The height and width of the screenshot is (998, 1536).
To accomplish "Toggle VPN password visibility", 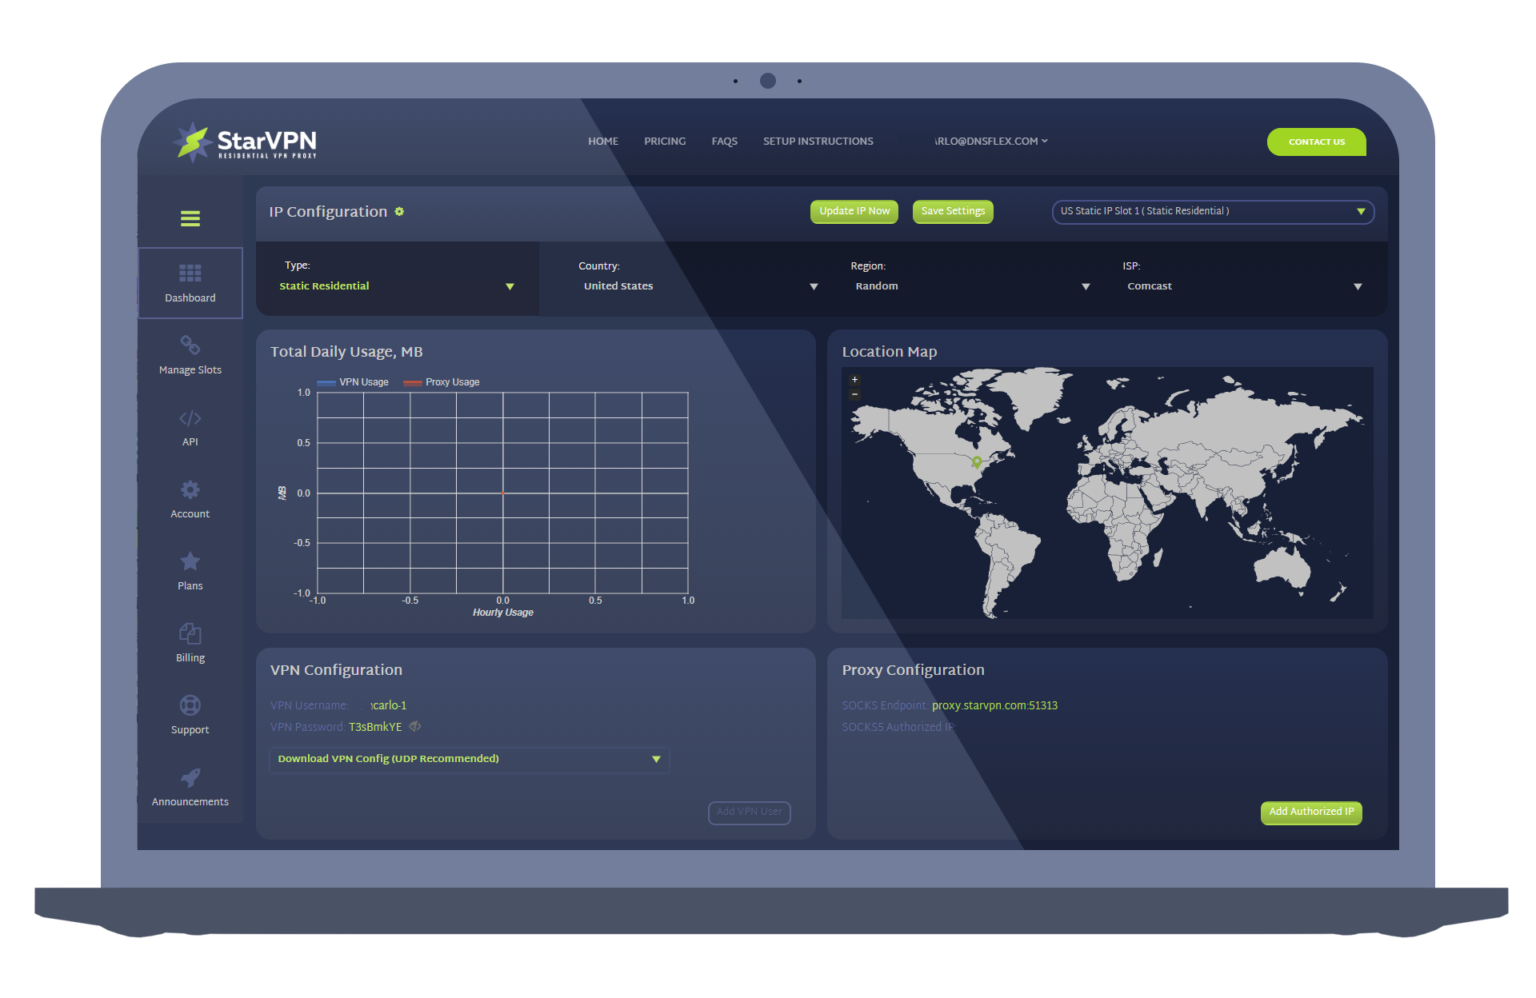I will (x=414, y=727).
